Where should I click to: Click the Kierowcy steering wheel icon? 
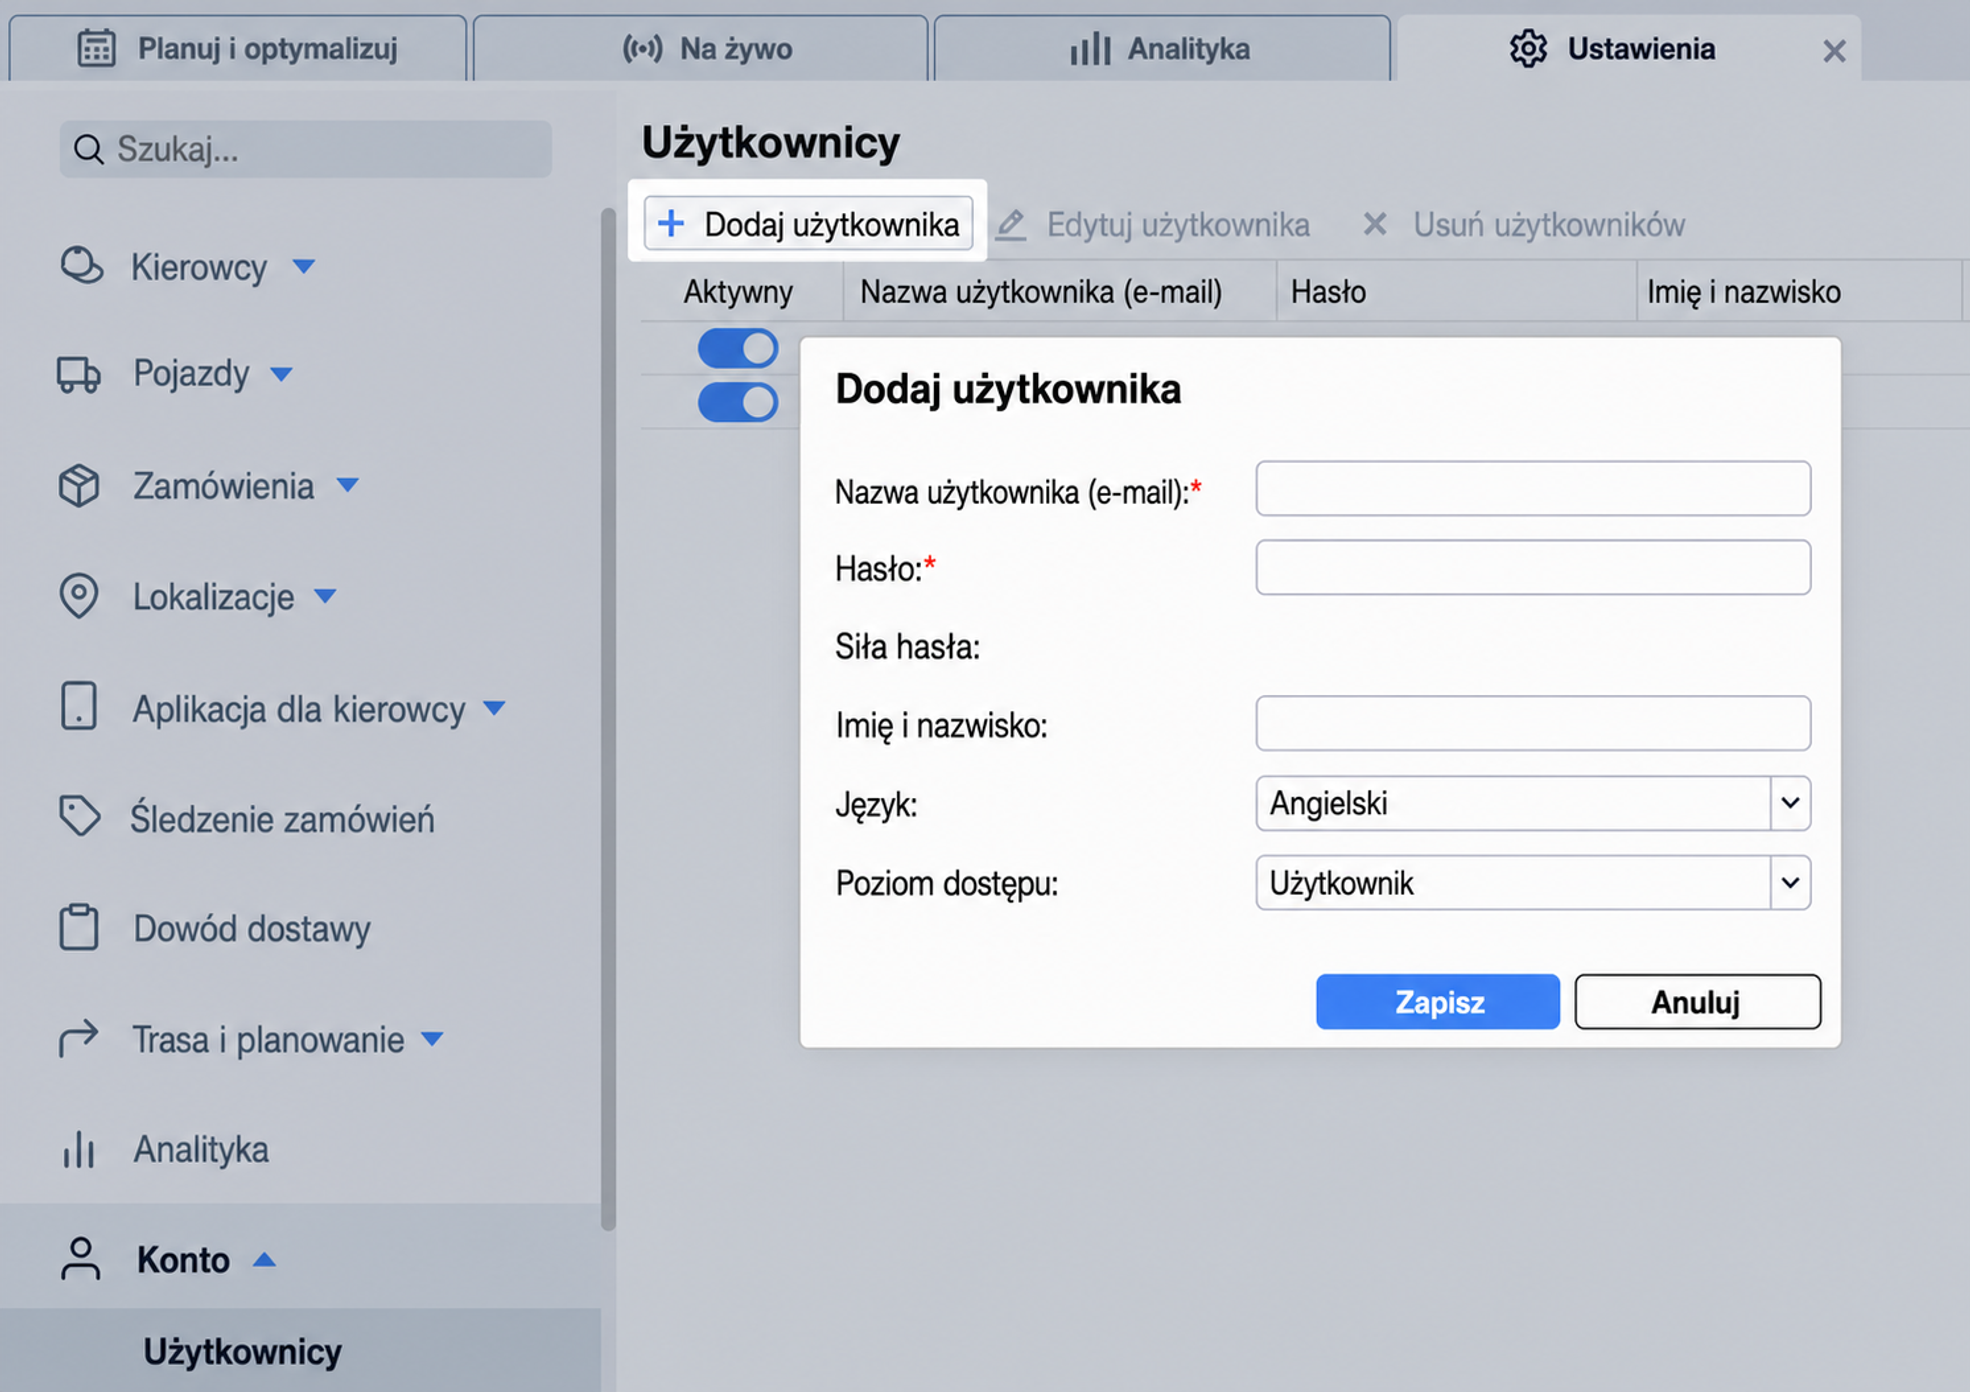pyautogui.click(x=81, y=267)
